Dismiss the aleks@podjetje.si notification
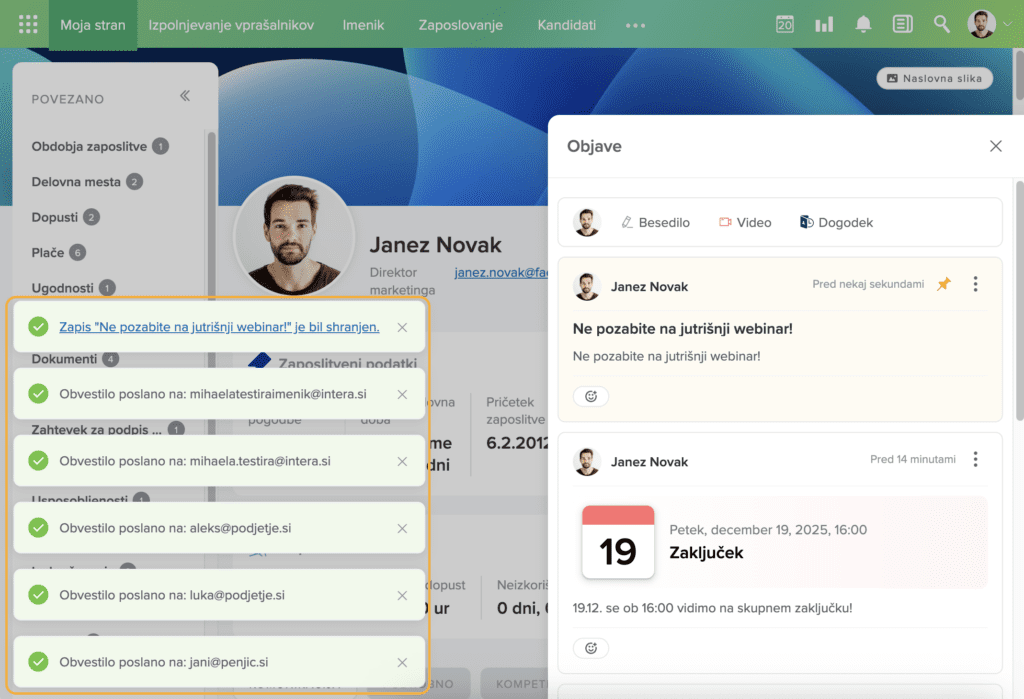 point(402,528)
